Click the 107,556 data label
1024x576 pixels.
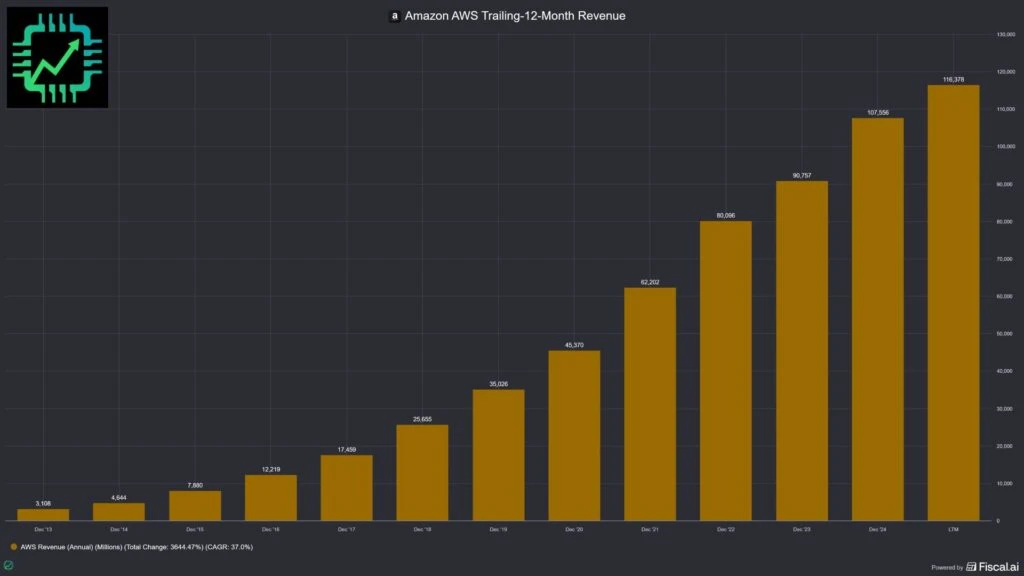877,112
